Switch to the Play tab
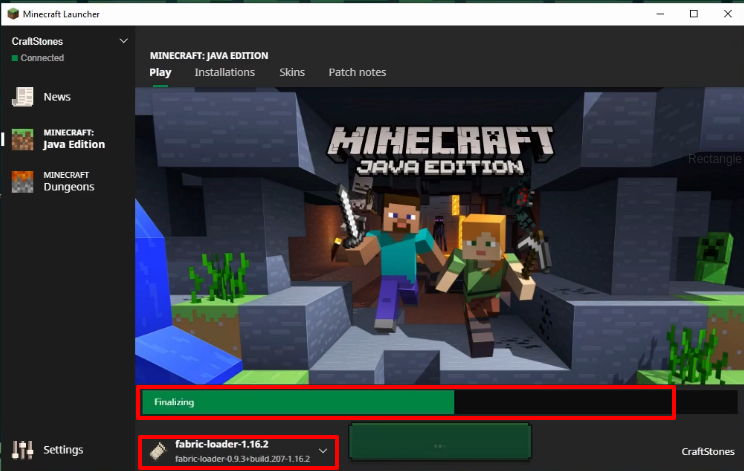This screenshot has height=471, width=744. pyautogui.click(x=160, y=73)
